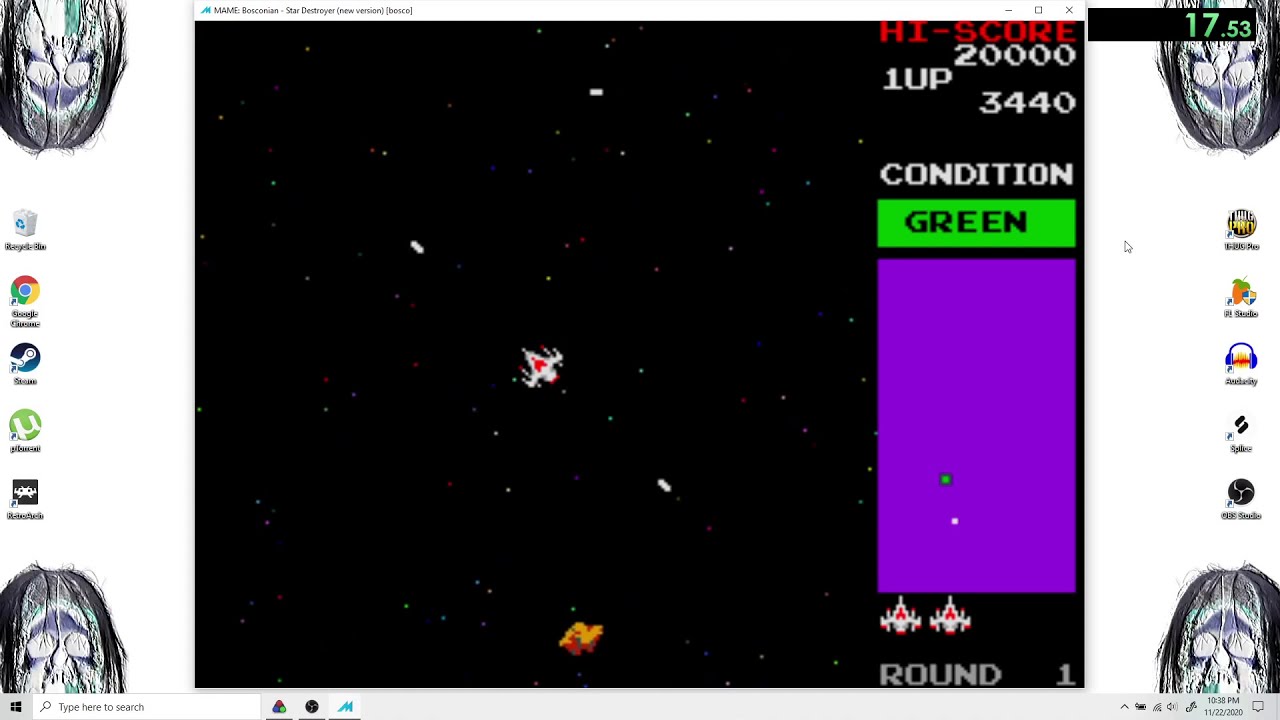The width and height of the screenshot is (1280, 720).
Task: Click the green timer reading 17.53
Action: click(1218, 25)
